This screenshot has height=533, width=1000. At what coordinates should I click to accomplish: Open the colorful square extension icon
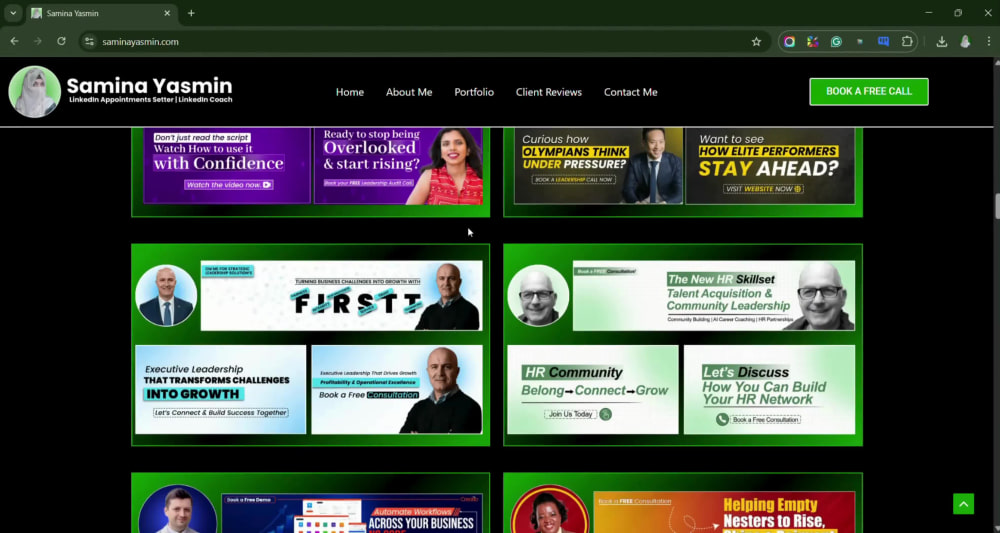pyautogui.click(x=812, y=41)
